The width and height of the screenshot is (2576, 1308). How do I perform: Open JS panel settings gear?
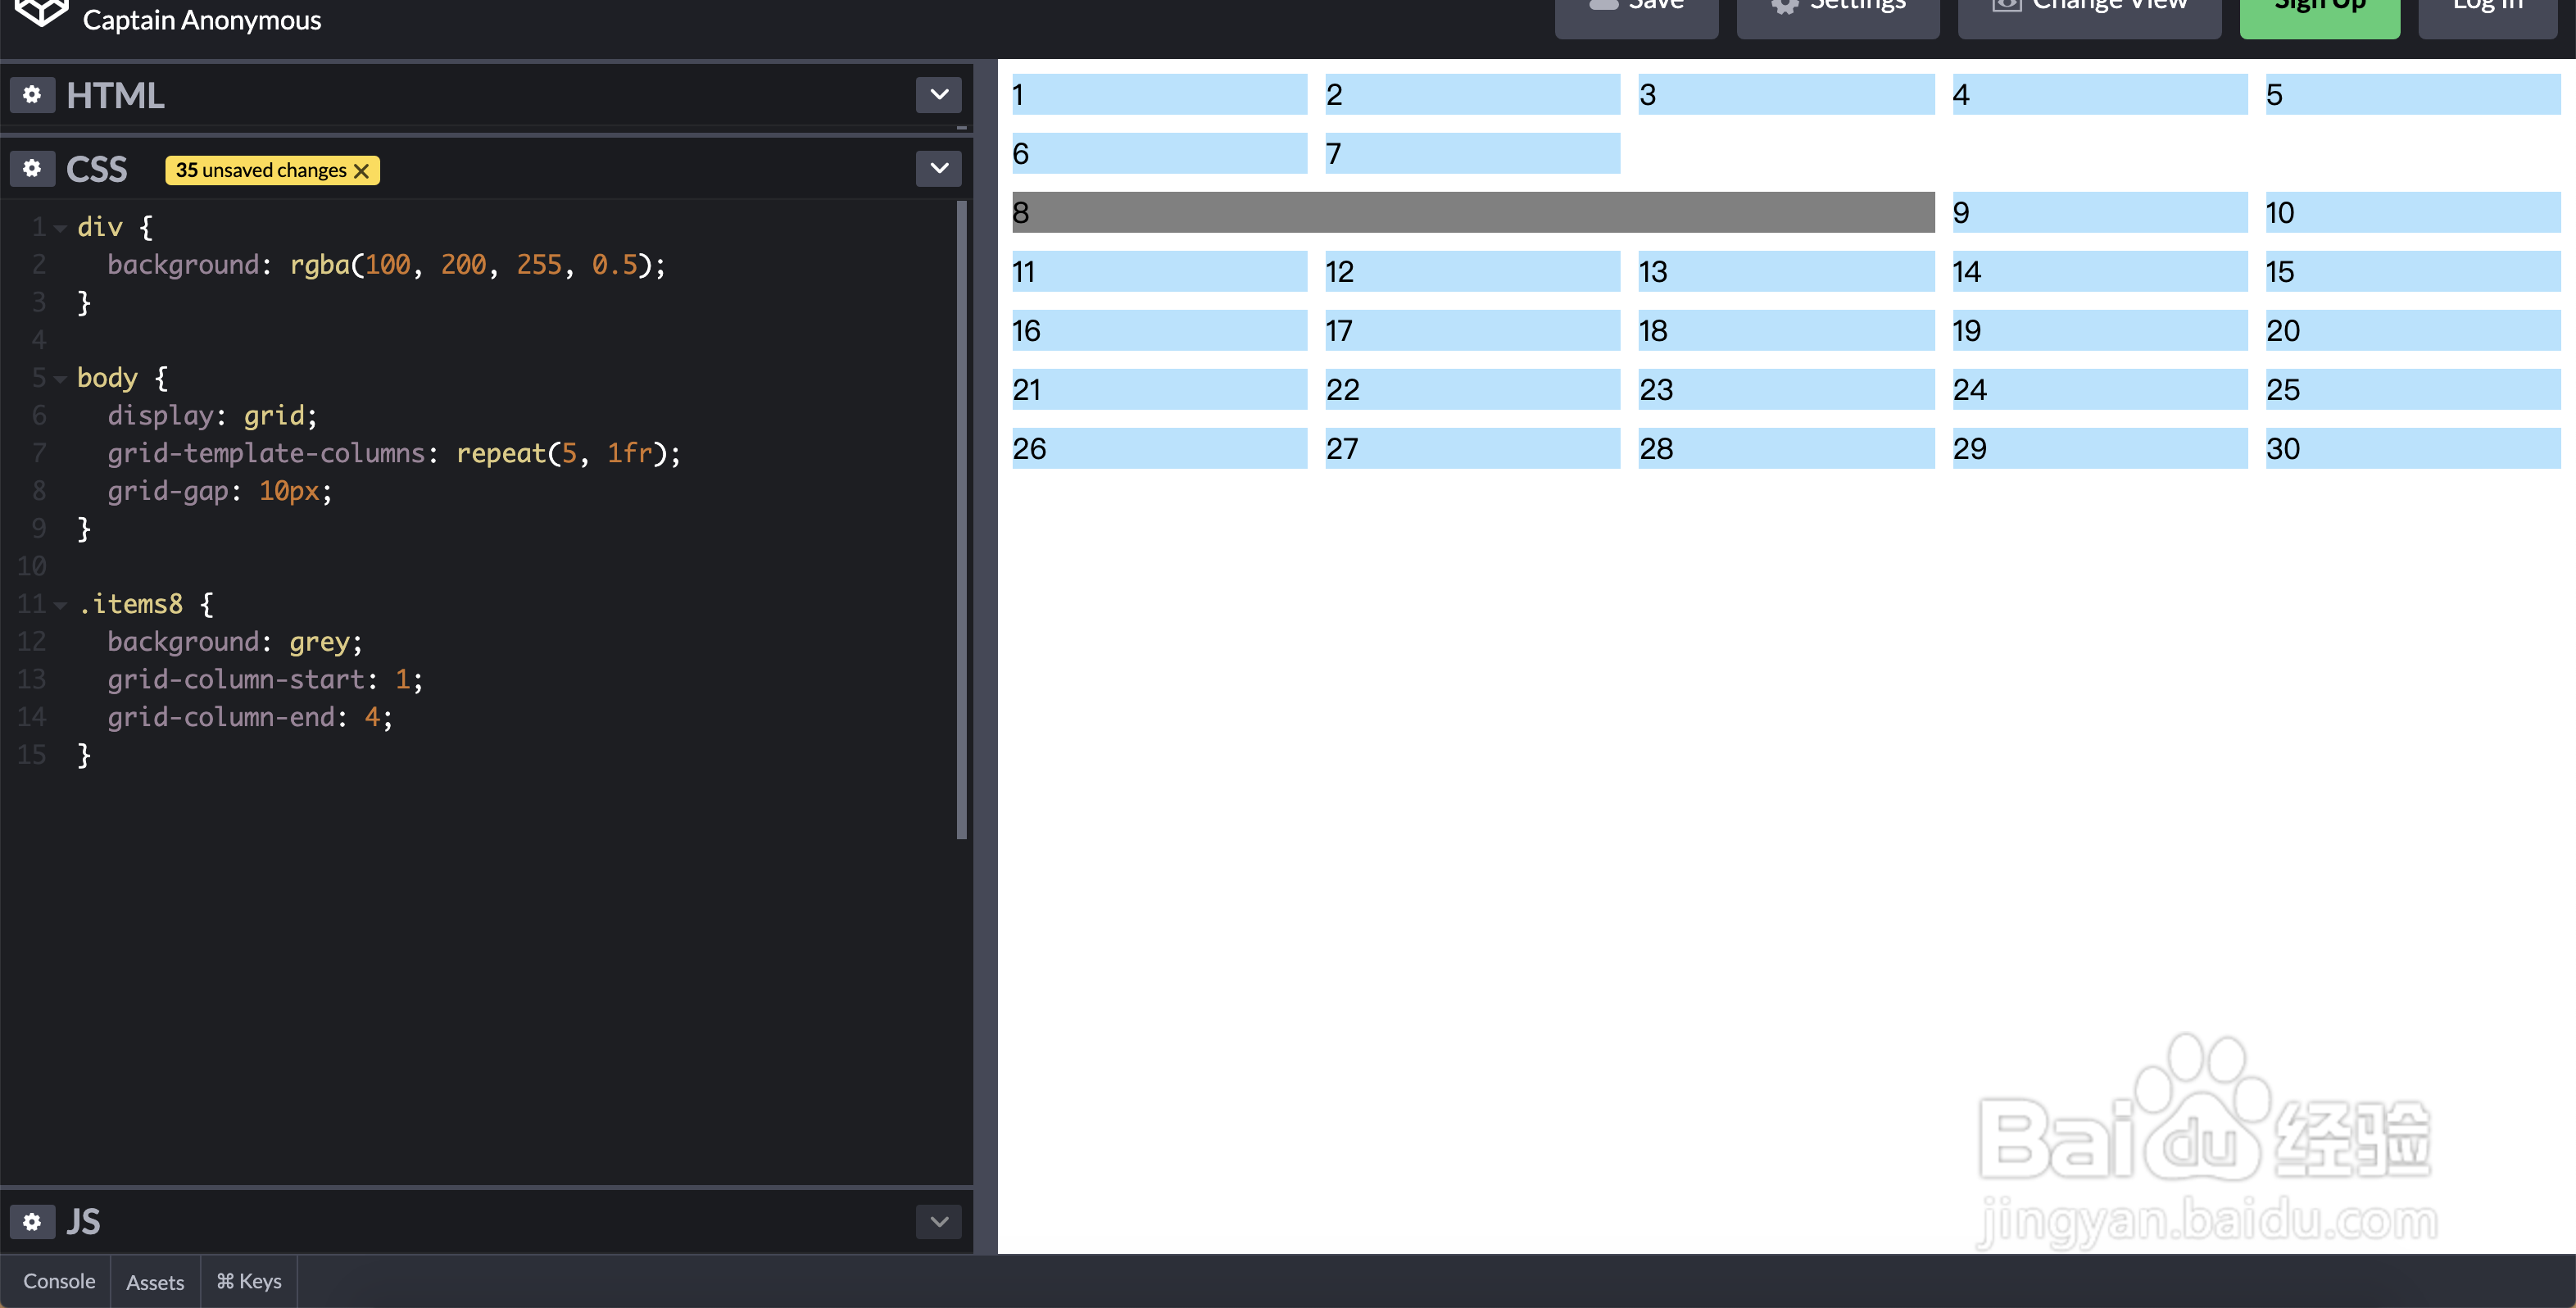pyautogui.click(x=32, y=1221)
